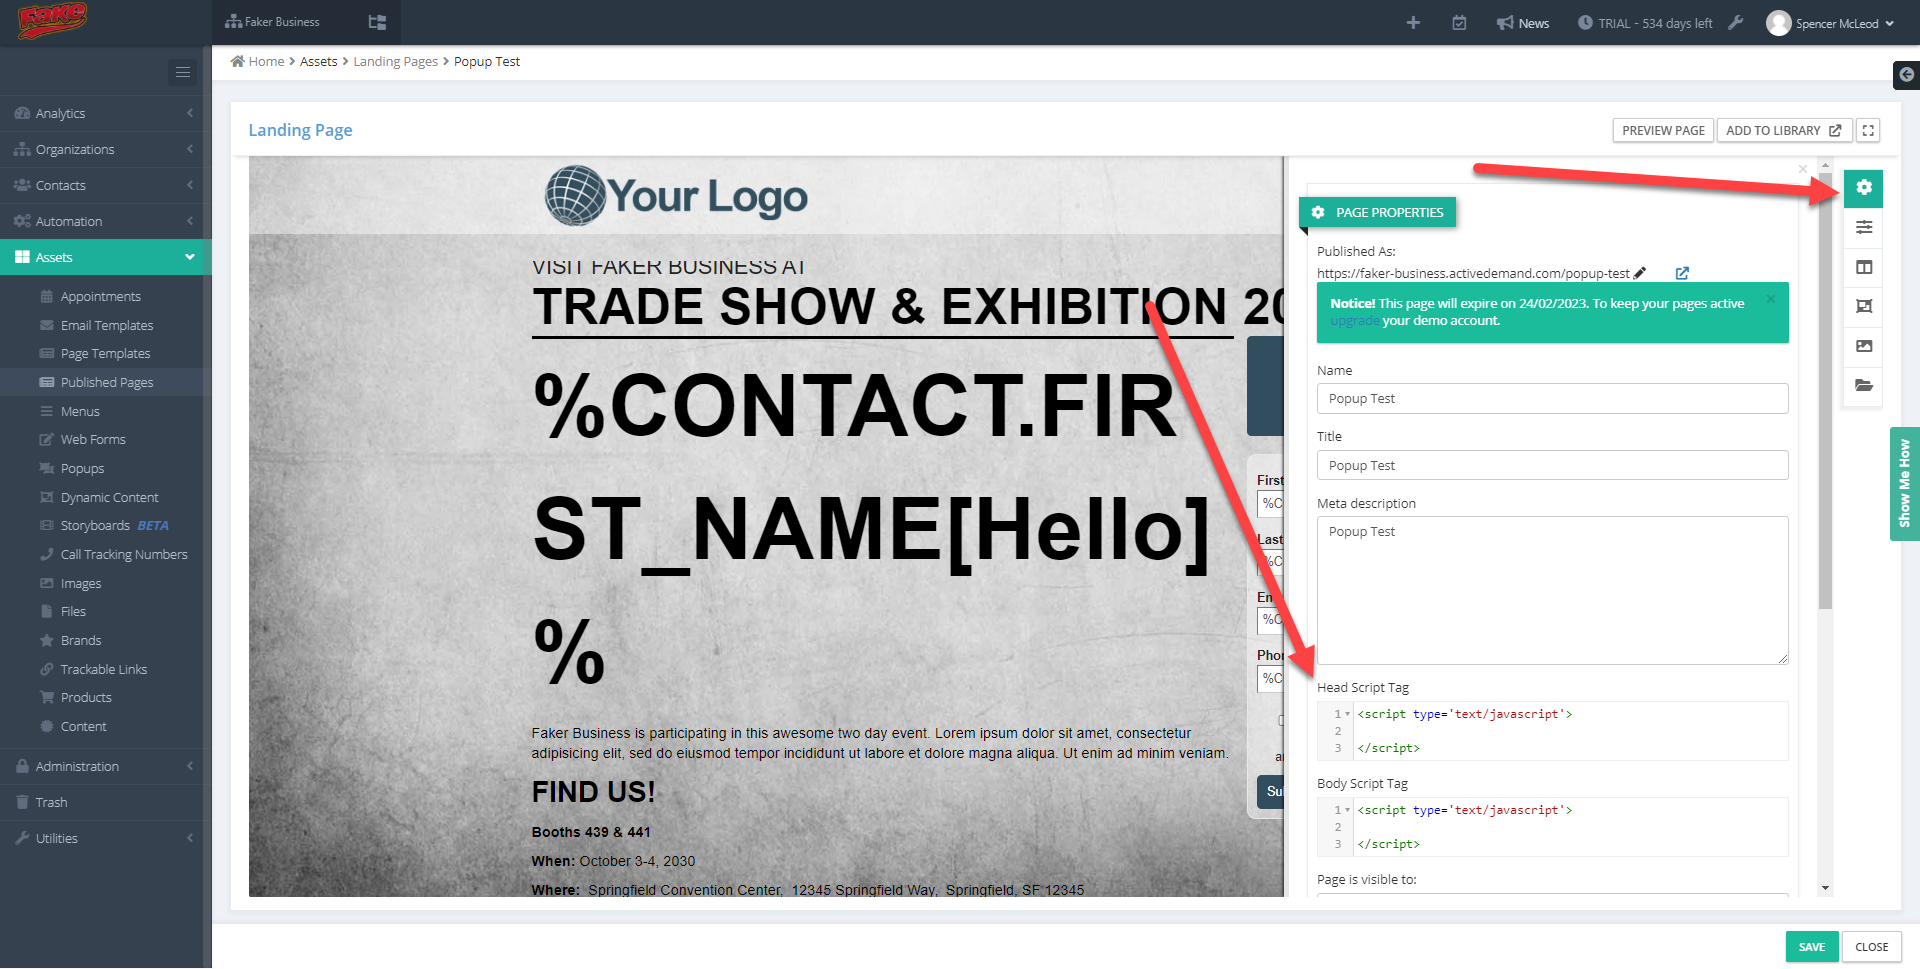
Task: Go to Home breadcrumb link
Action: tap(257, 62)
